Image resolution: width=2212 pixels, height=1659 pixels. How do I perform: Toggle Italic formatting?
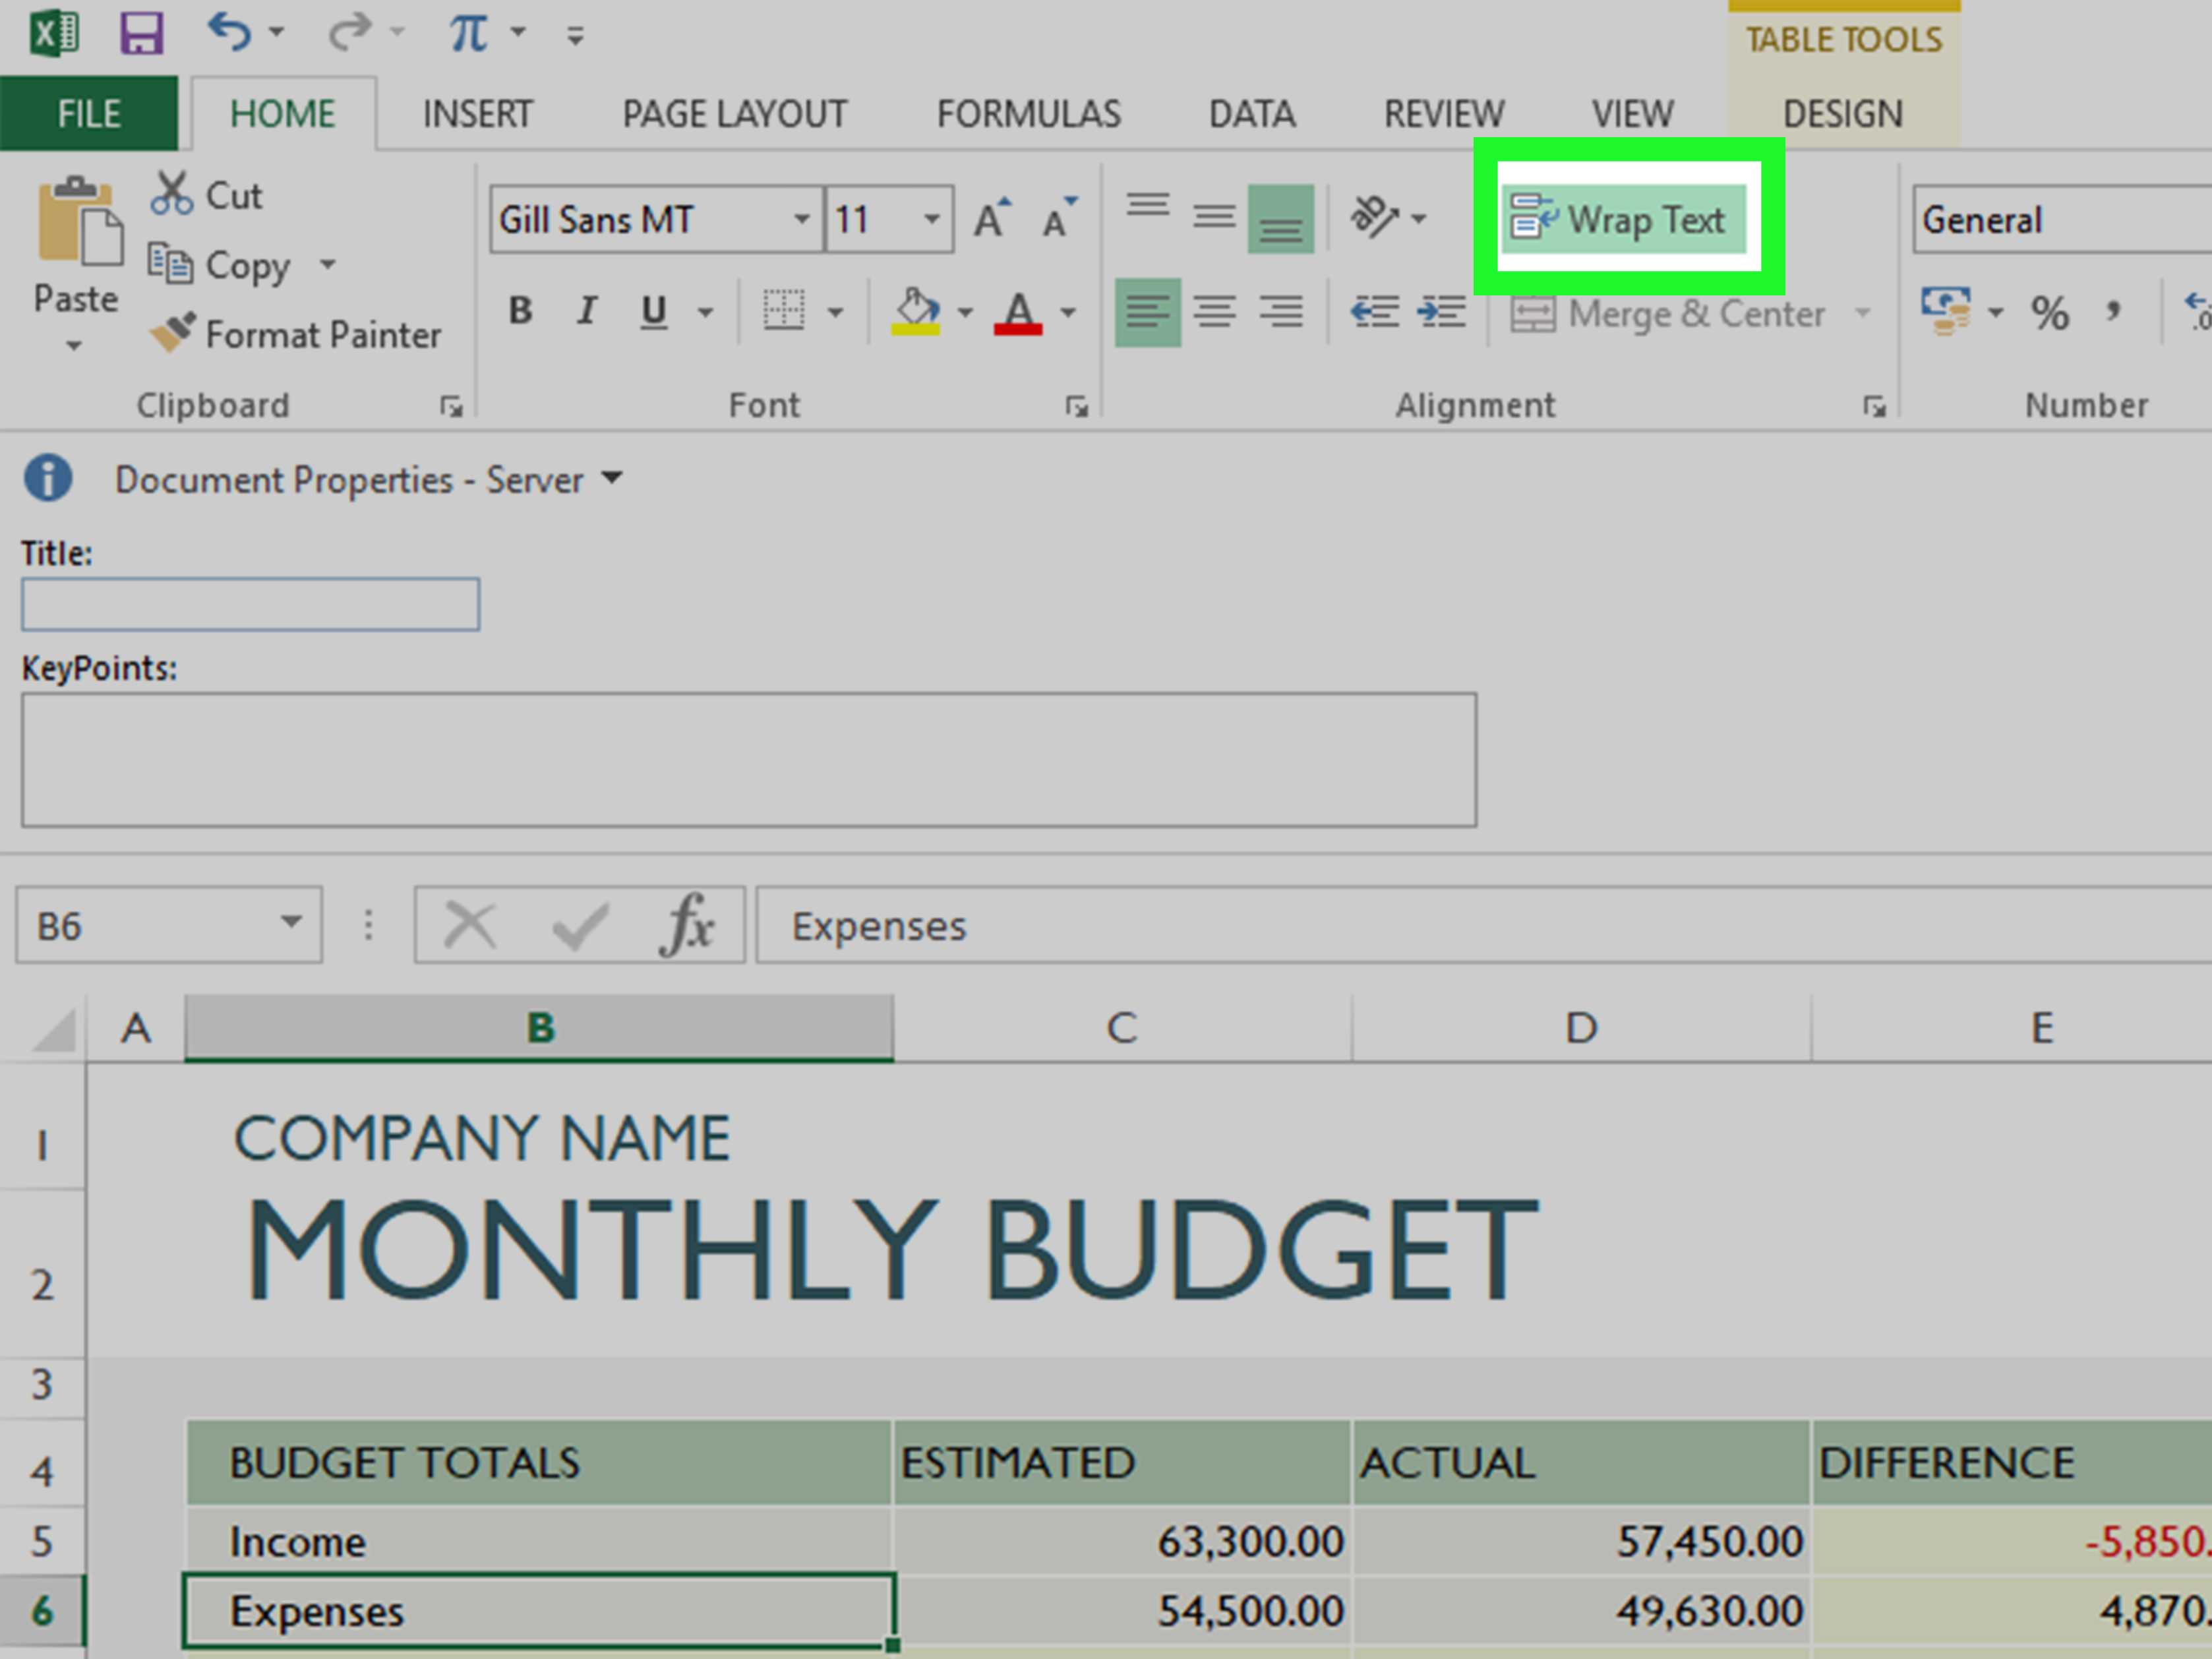pos(587,311)
